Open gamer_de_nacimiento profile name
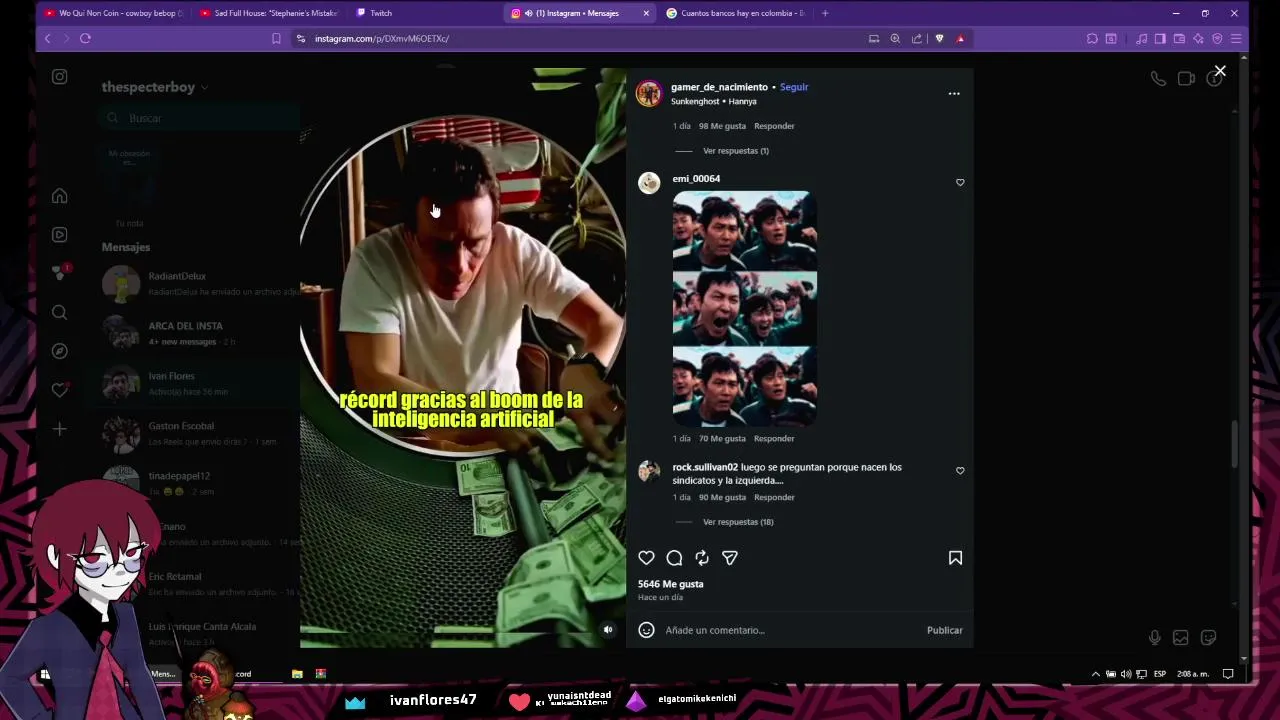This screenshot has width=1280, height=720. [719, 87]
